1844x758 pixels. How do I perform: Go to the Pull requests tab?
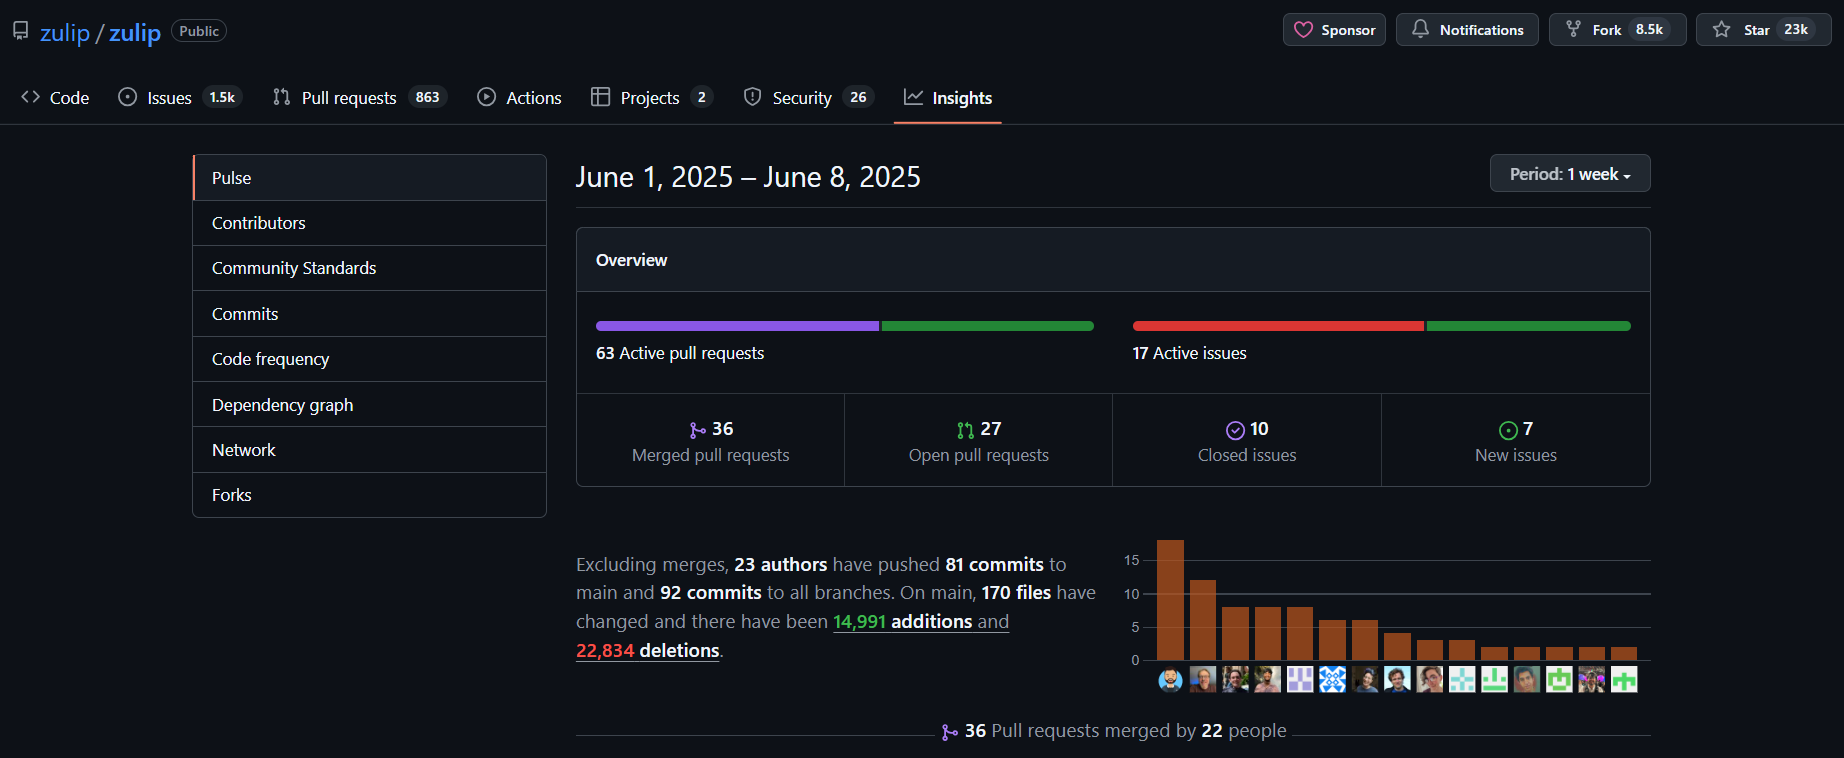tap(348, 98)
